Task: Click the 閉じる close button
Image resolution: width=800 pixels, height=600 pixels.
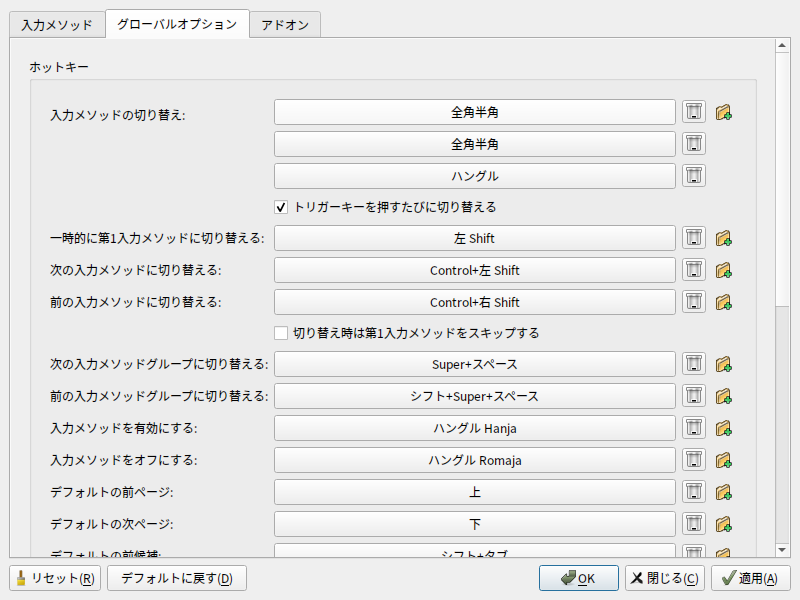Action: pyautogui.click(x=664, y=578)
